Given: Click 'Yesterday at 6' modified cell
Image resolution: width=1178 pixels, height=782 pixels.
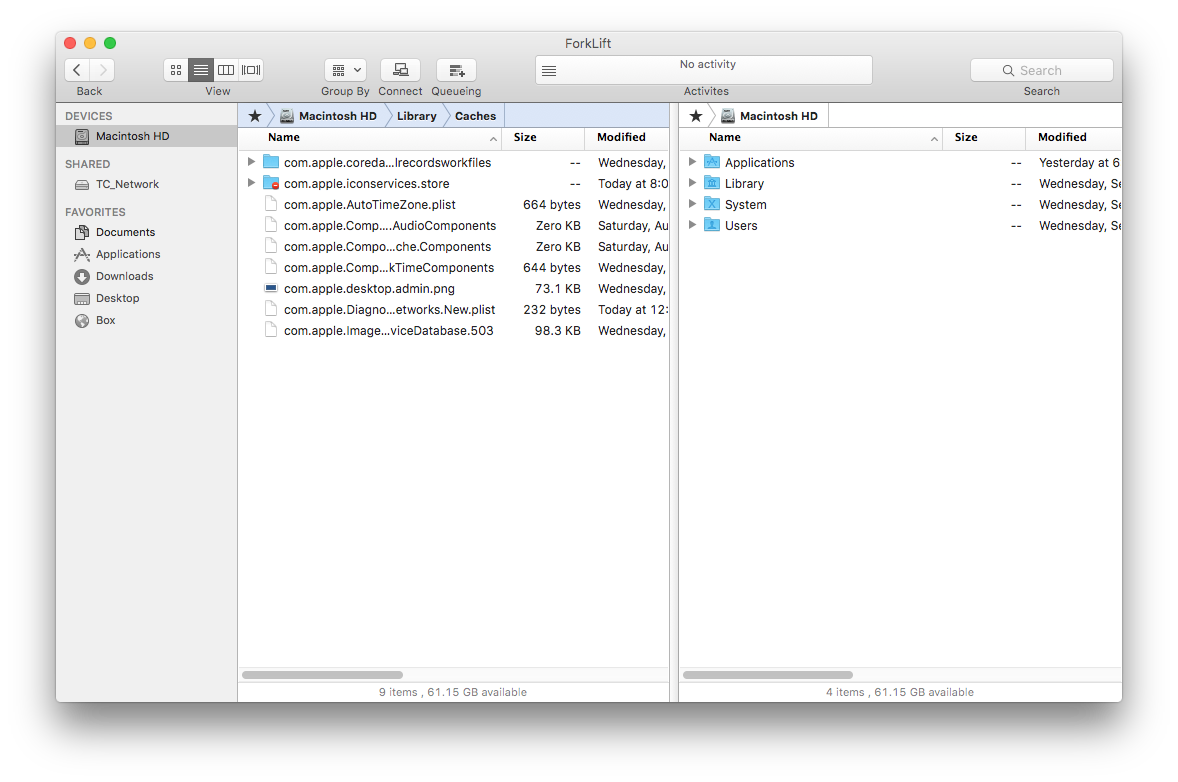Looking at the screenshot, I should (1080, 162).
